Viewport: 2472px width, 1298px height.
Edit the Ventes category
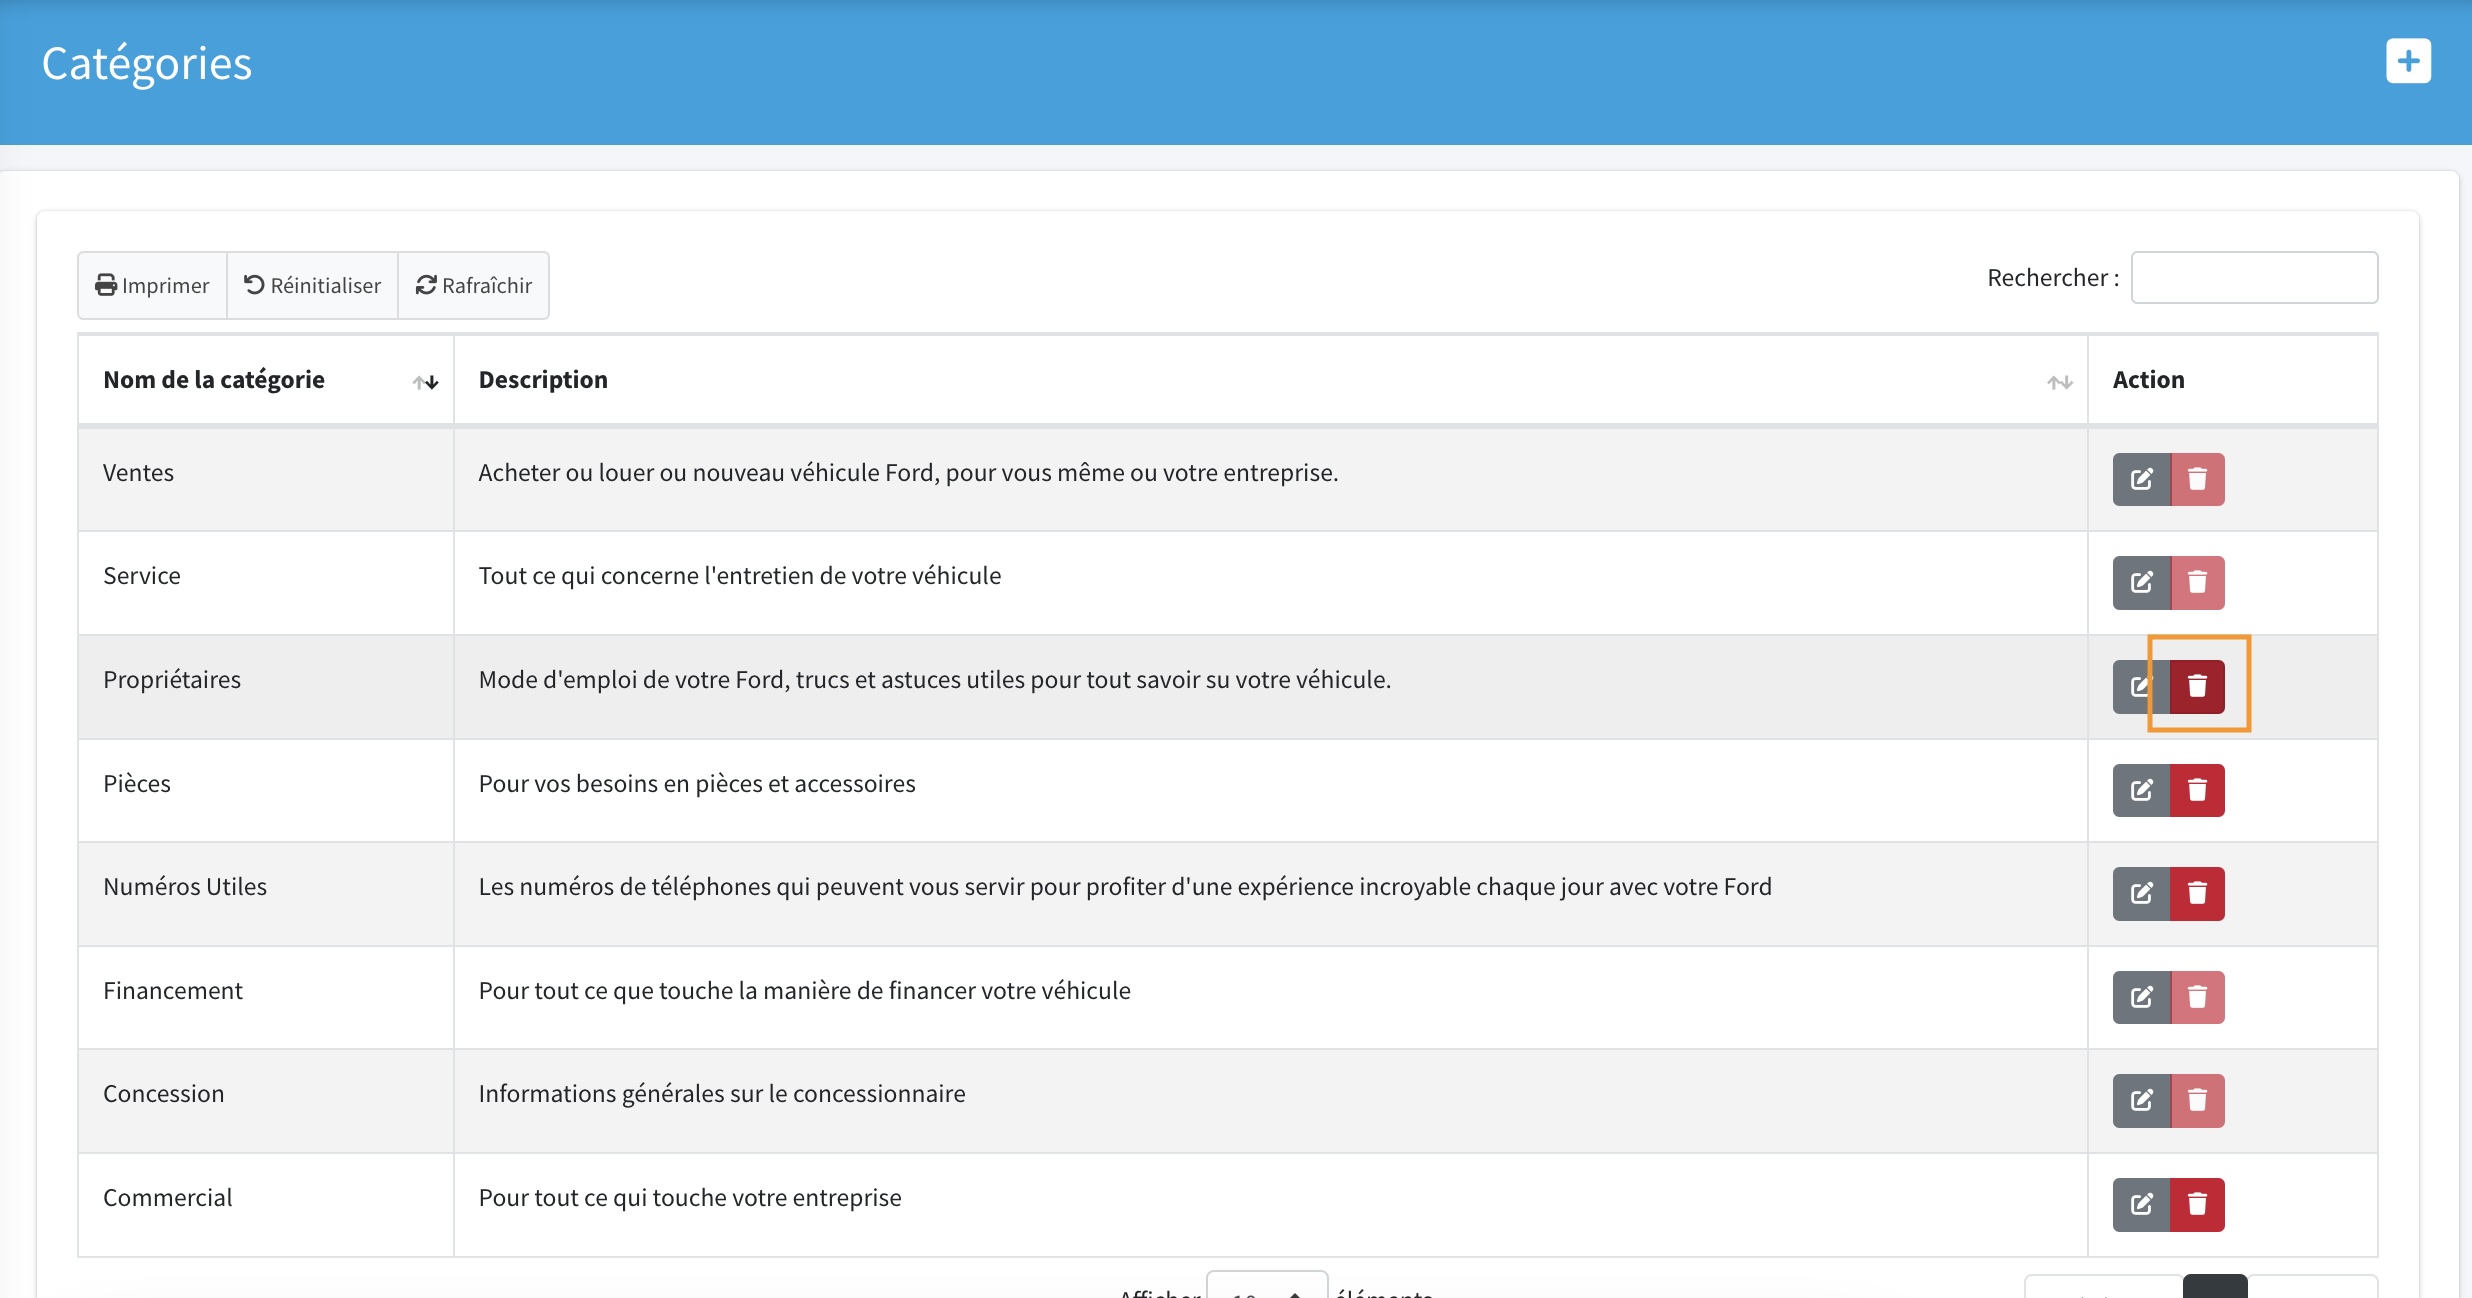point(2141,479)
